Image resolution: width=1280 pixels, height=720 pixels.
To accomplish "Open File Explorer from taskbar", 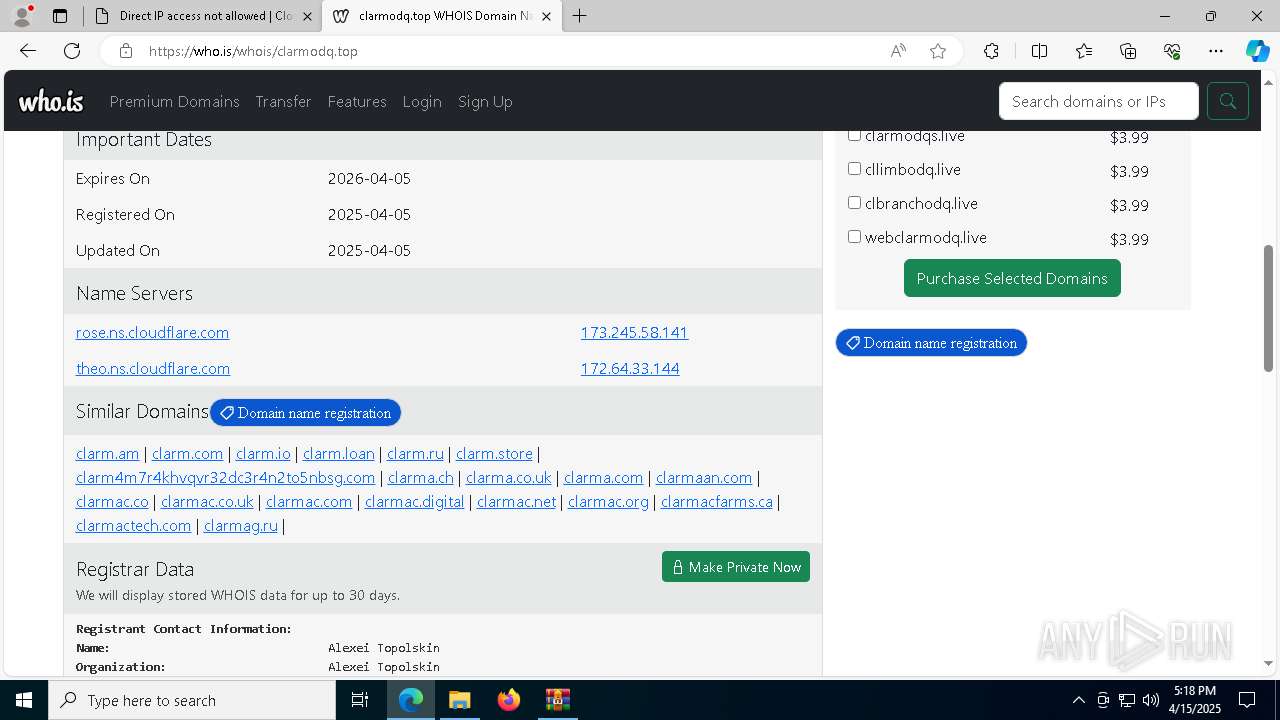I will point(459,700).
